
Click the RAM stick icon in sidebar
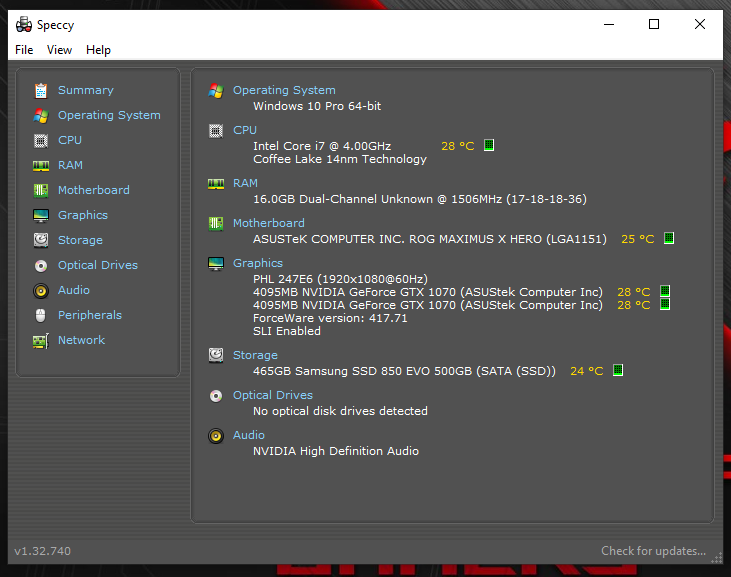(41, 165)
